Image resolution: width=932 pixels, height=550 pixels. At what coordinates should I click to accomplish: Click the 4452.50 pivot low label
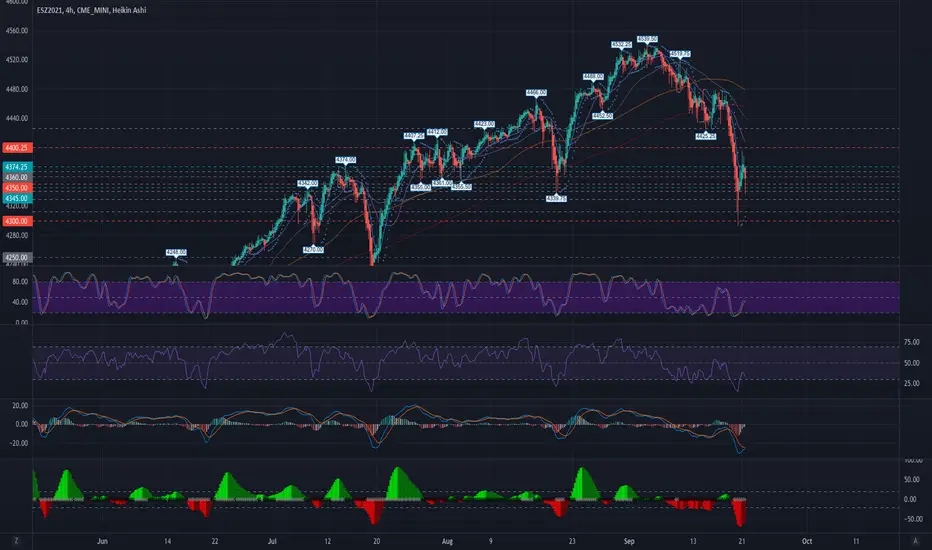tap(602, 116)
